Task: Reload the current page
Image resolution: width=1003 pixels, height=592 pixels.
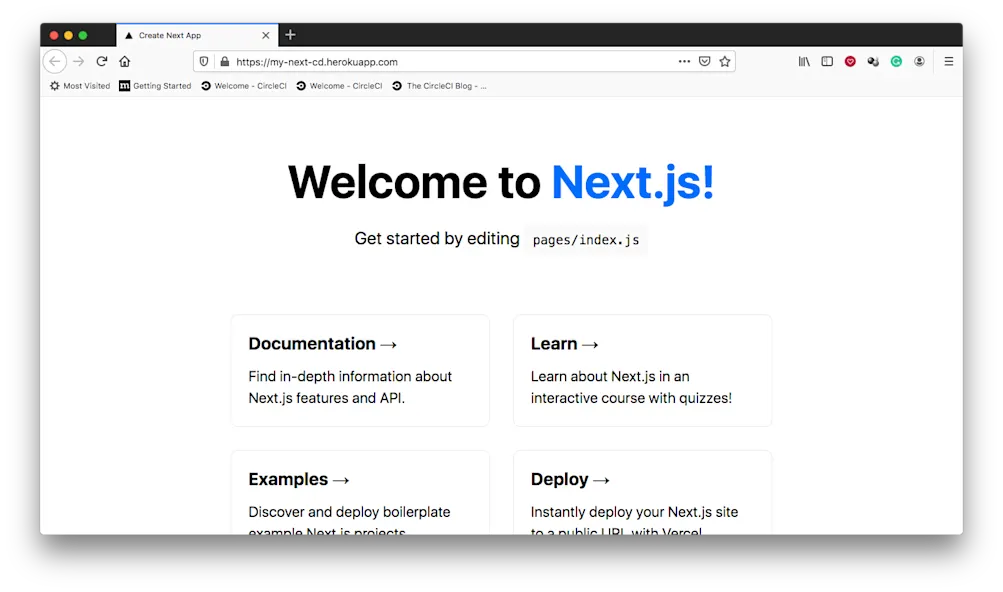Action: (x=102, y=61)
